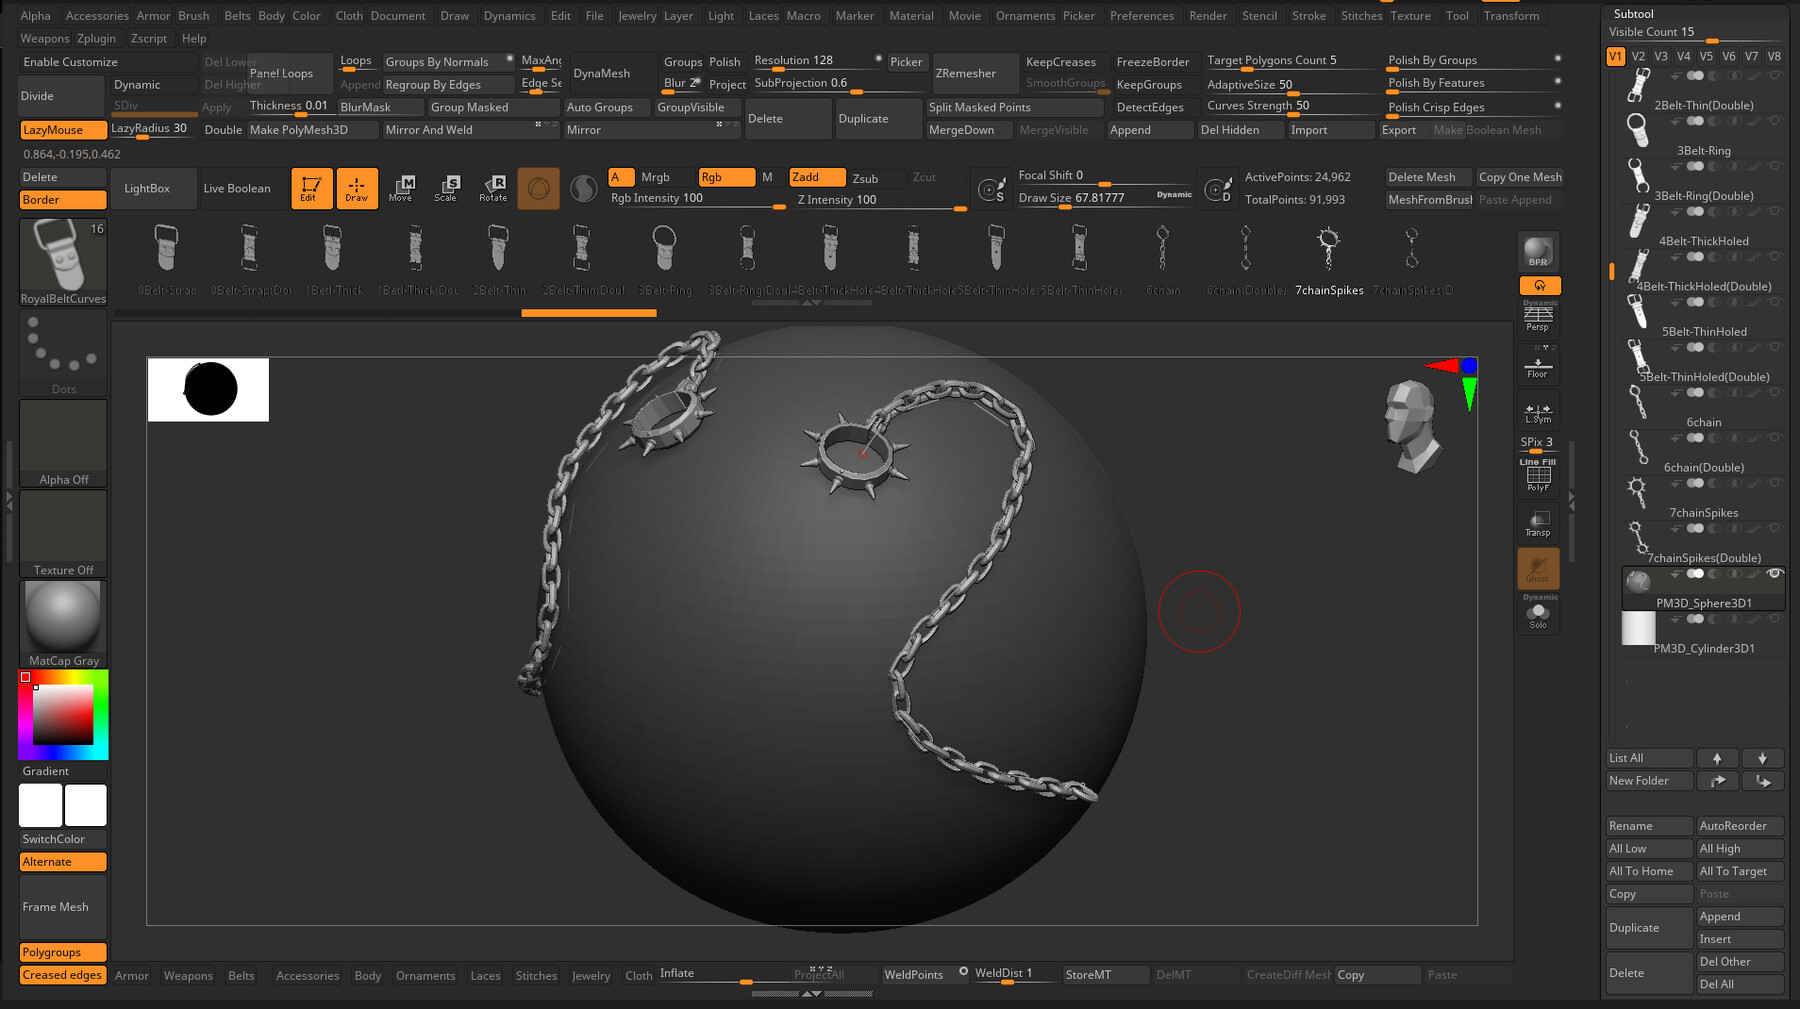Toggle Solo mode
The image size is (1800, 1009).
pos(1538,613)
